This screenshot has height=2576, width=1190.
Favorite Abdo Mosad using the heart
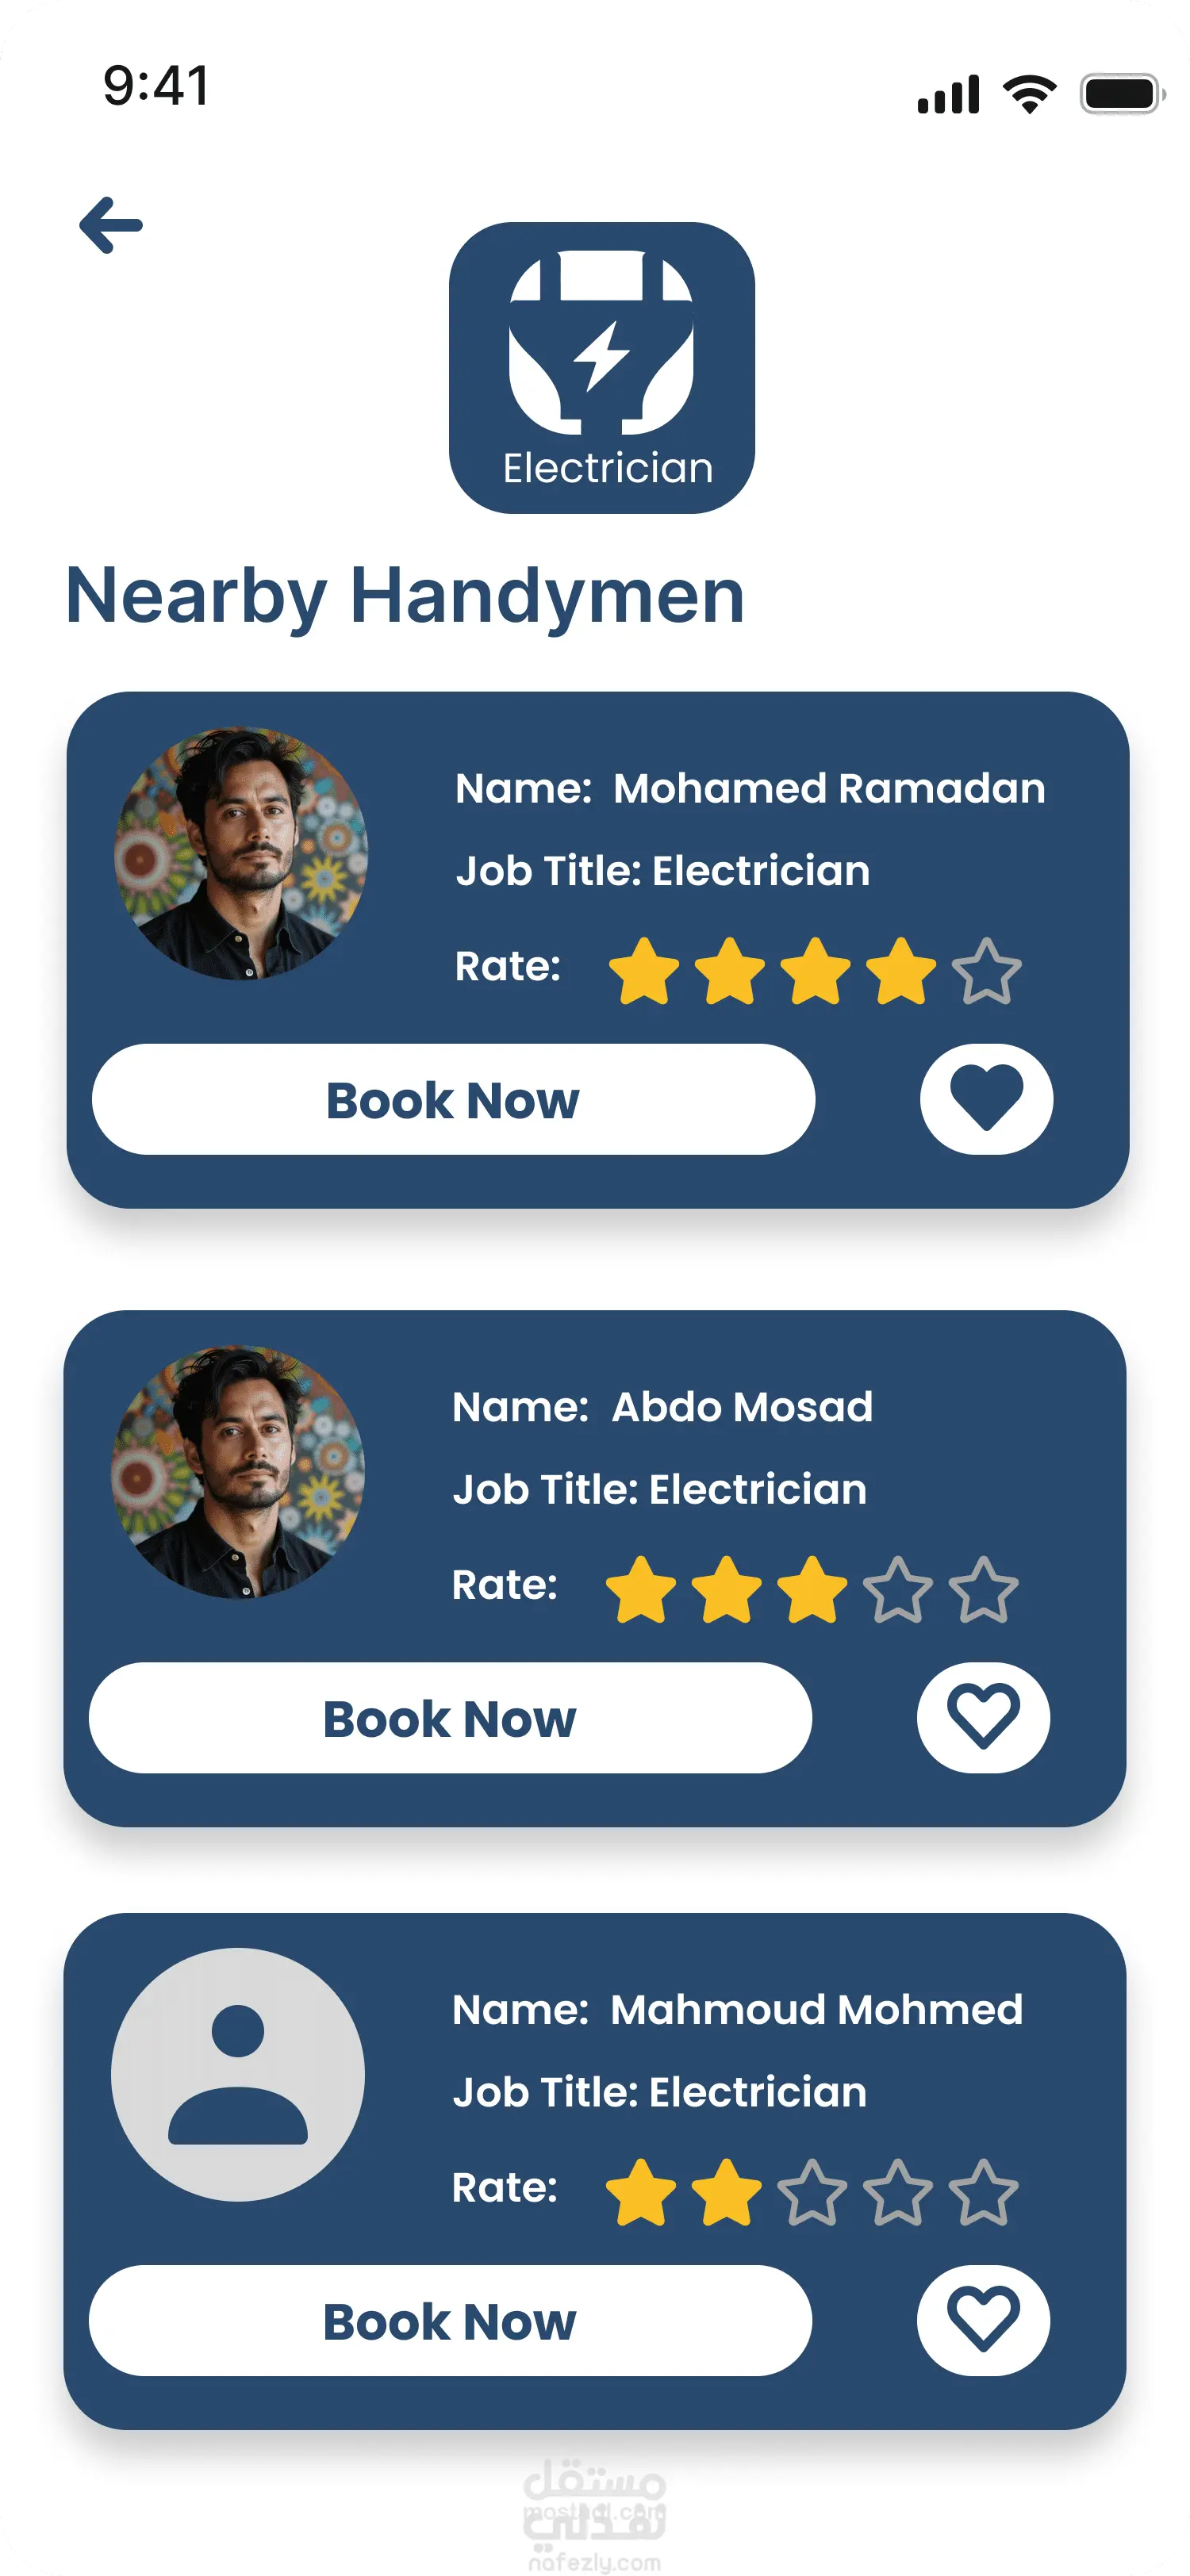[983, 1717]
